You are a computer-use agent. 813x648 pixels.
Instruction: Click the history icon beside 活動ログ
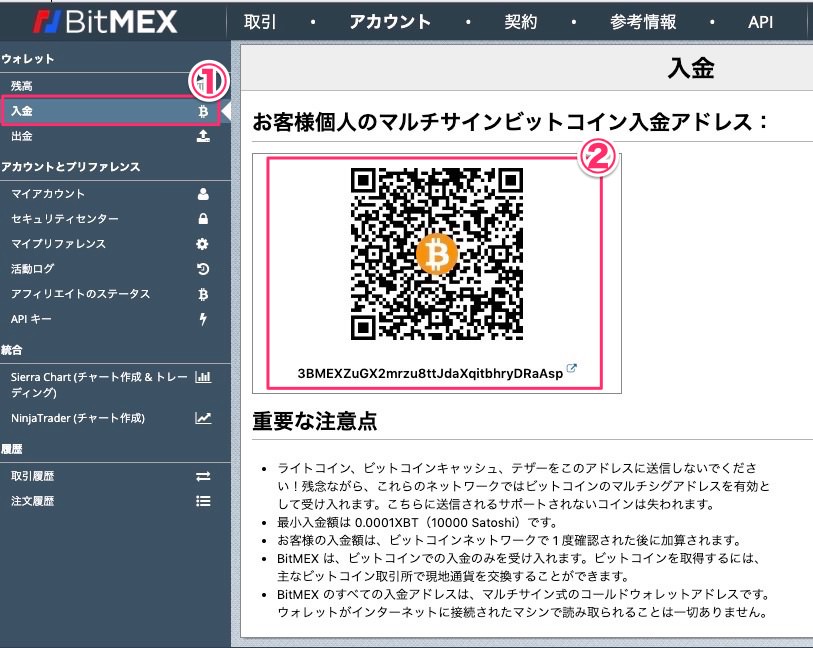point(203,269)
